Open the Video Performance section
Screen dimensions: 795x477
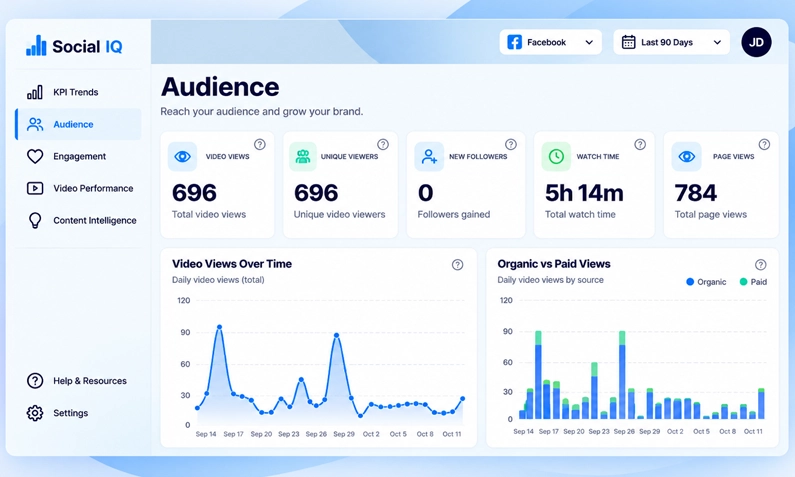(78, 189)
